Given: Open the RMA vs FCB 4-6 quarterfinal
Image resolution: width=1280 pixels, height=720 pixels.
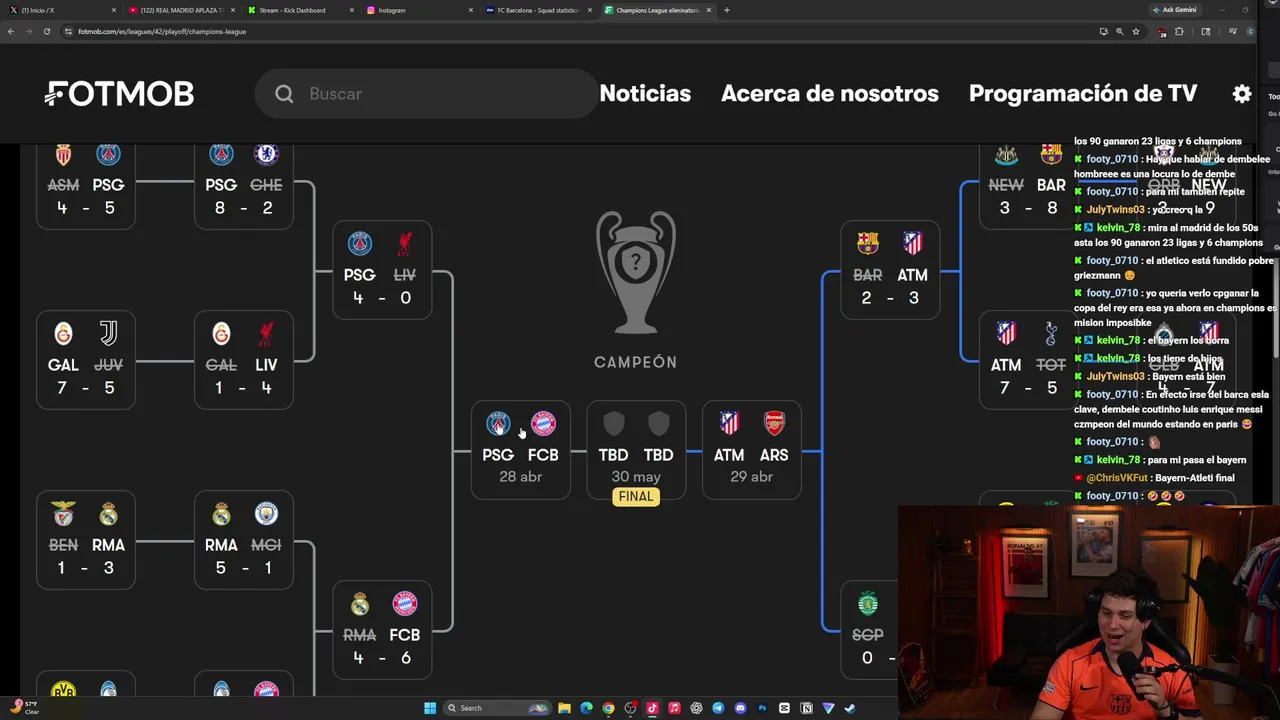Looking at the screenshot, I should pyautogui.click(x=382, y=630).
